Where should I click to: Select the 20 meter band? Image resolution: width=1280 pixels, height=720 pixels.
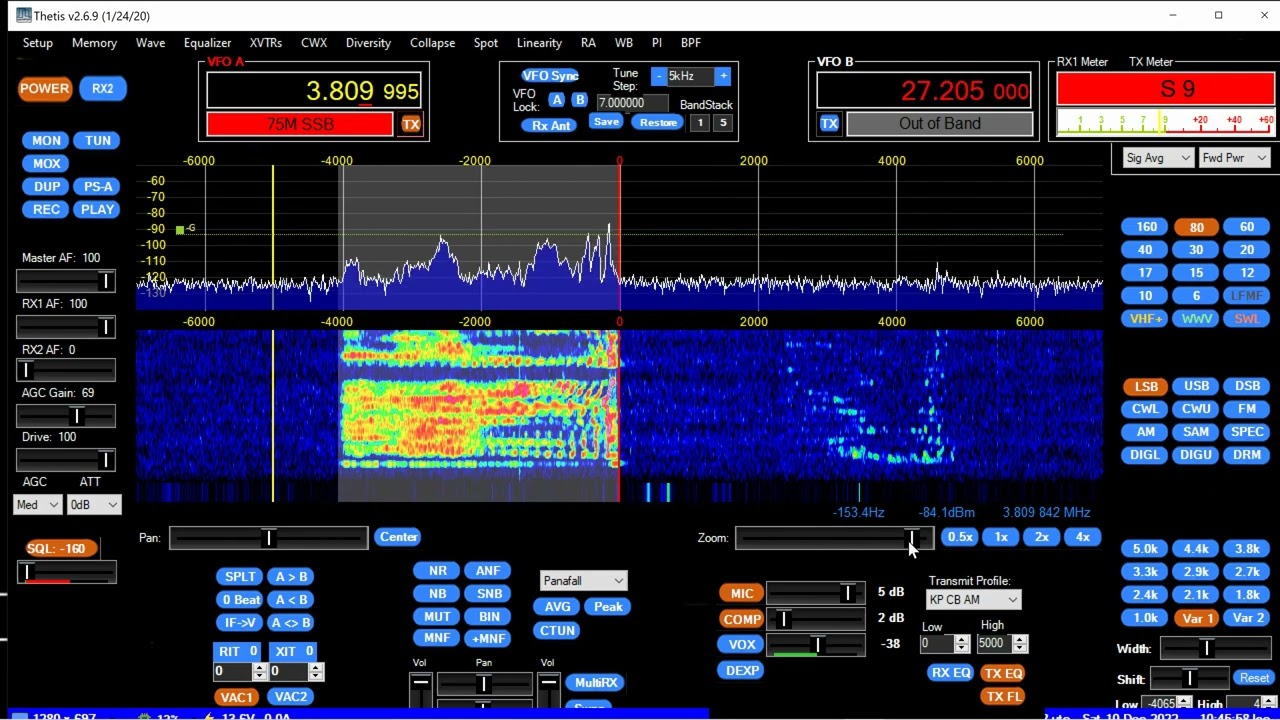(1247, 250)
